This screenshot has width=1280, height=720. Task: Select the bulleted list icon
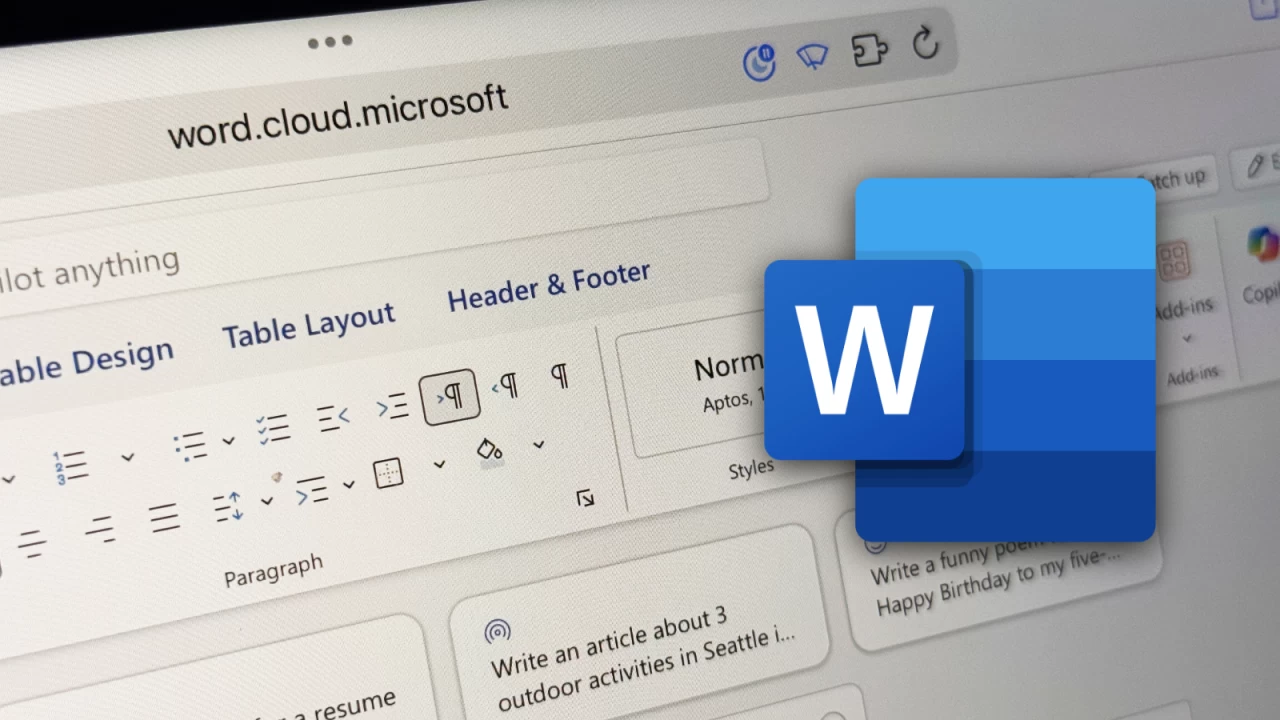pyautogui.click(x=190, y=446)
